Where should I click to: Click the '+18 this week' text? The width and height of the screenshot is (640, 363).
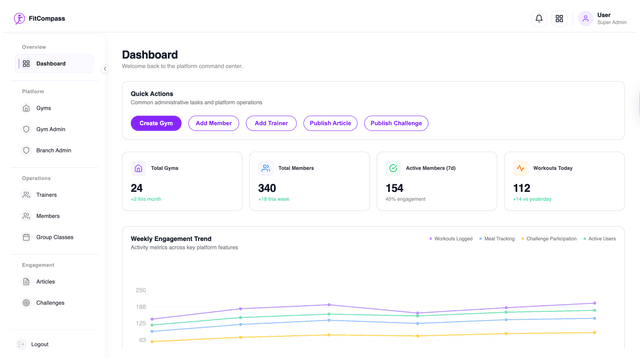click(x=273, y=199)
